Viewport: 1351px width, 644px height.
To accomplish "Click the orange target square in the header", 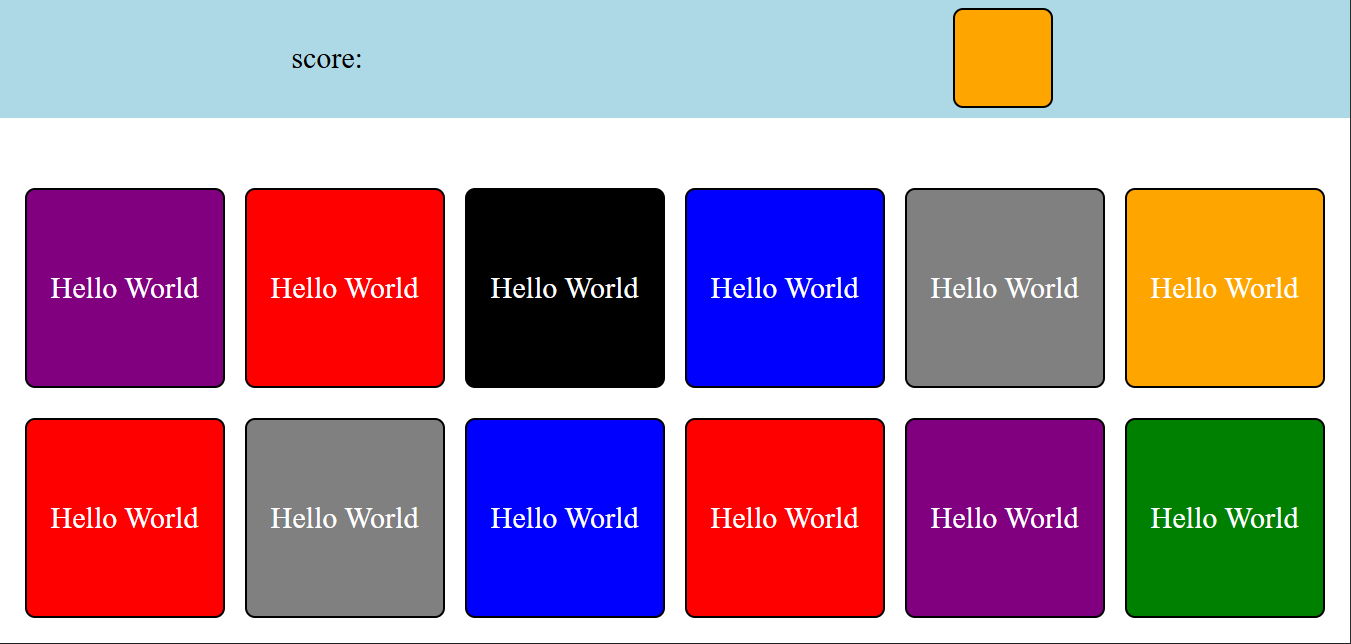I will 1002,58.
